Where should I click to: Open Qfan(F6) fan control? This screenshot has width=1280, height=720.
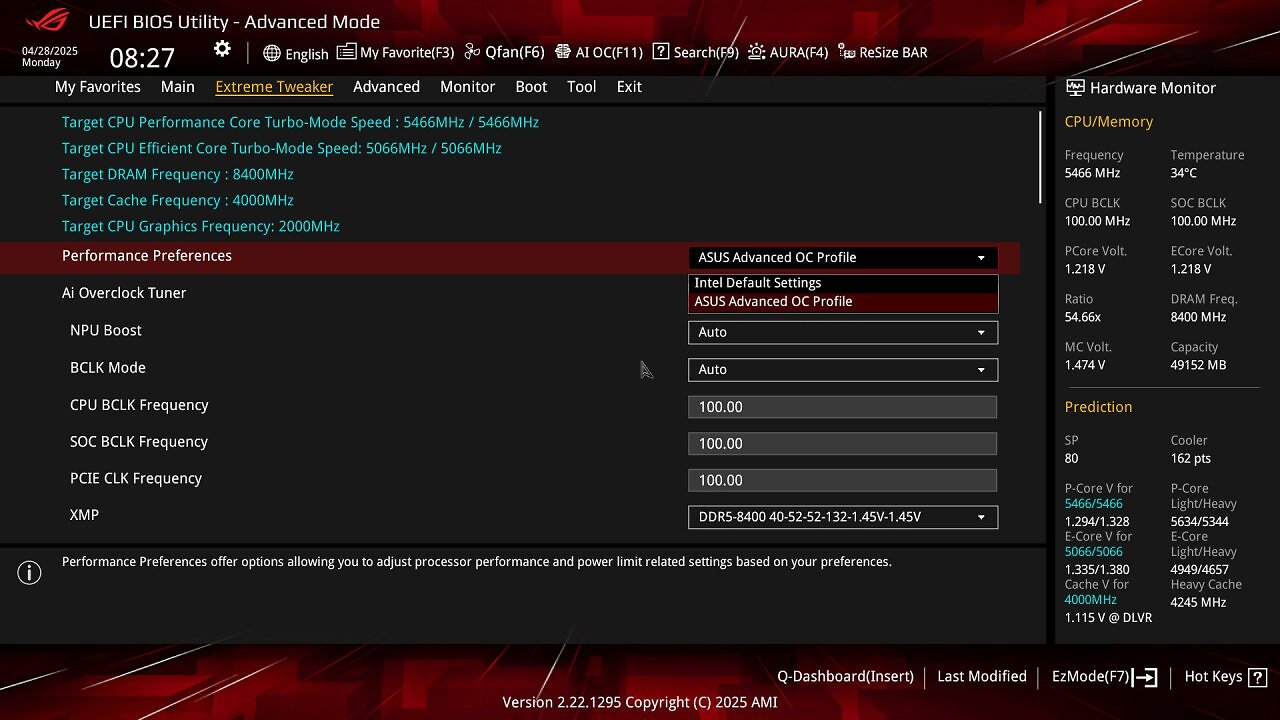click(x=504, y=52)
